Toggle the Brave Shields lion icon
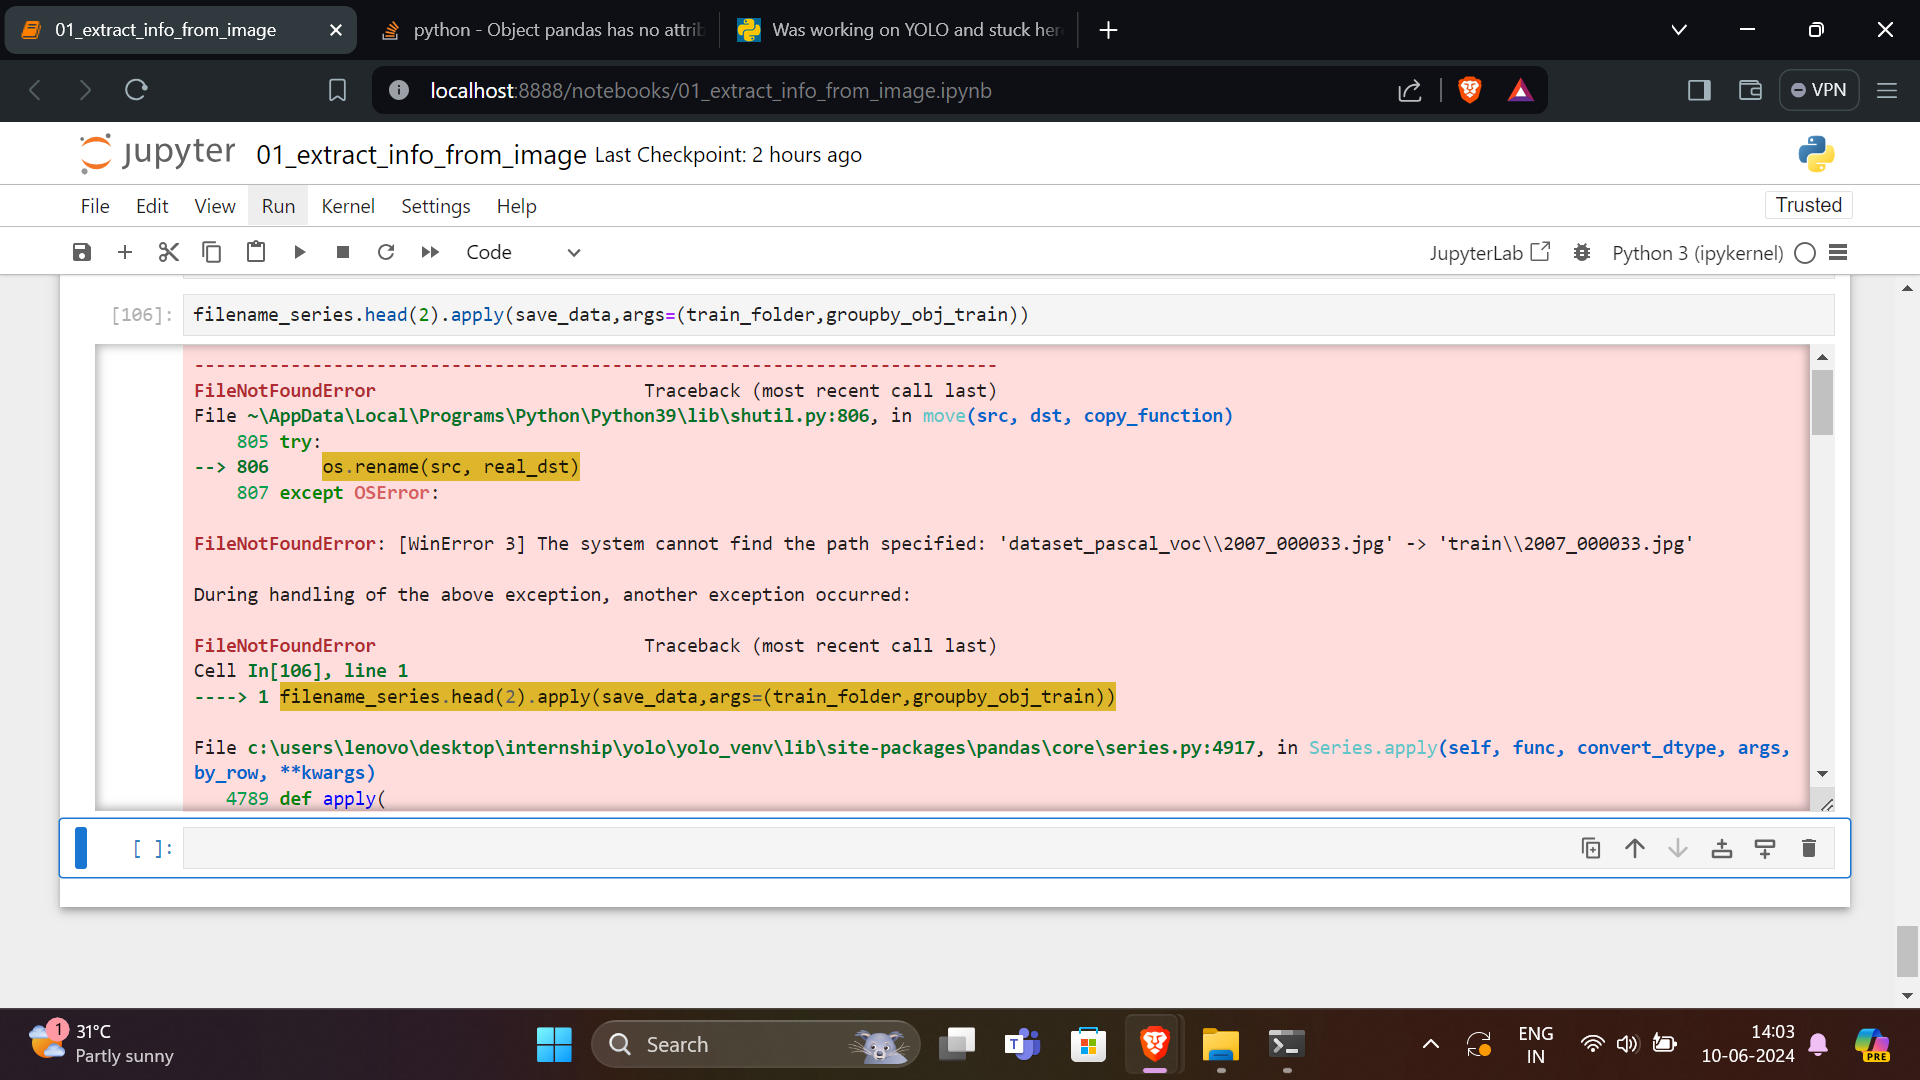This screenshot has width=1920, height=1080. (x=1469, y=90)
